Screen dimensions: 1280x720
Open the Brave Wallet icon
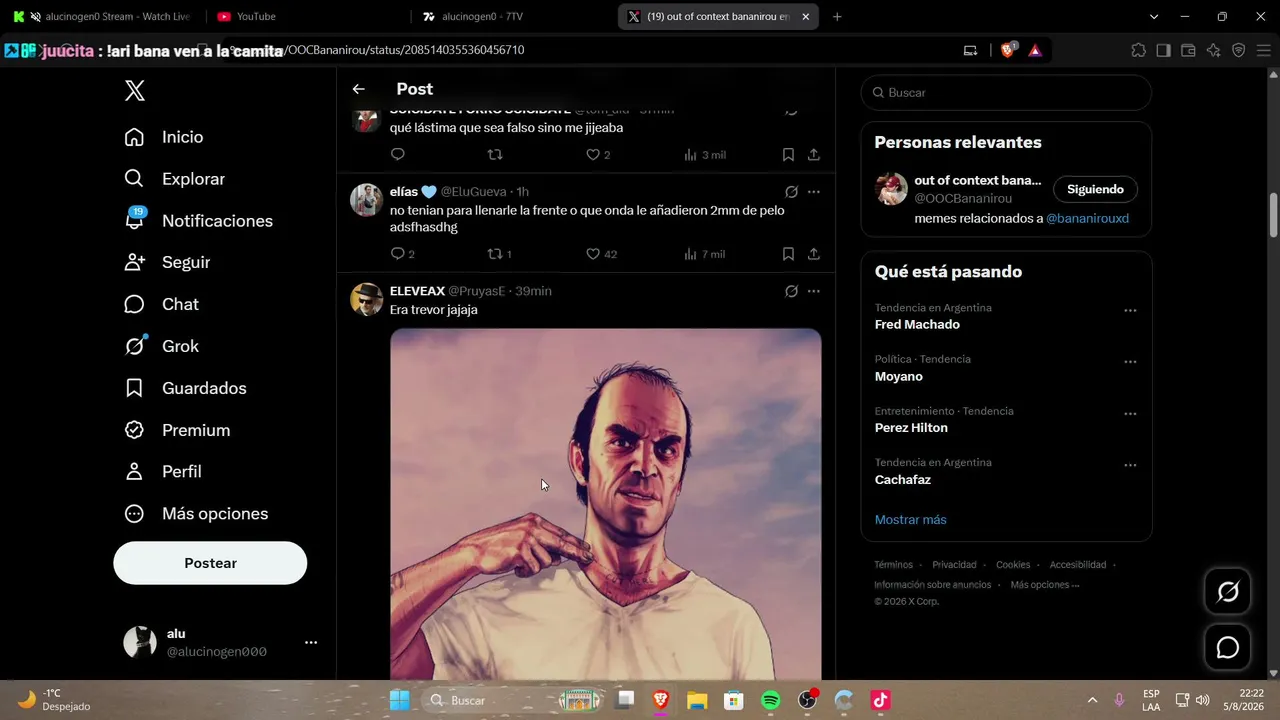click(1188, 50)
